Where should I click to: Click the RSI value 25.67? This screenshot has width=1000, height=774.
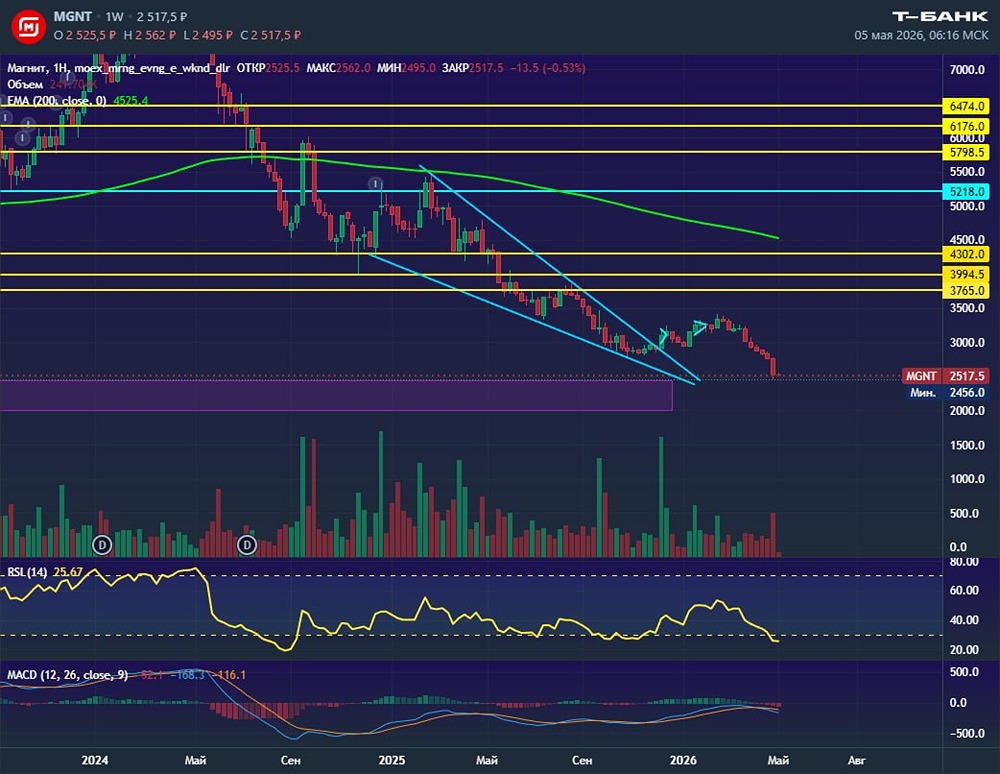pos(68,572)
